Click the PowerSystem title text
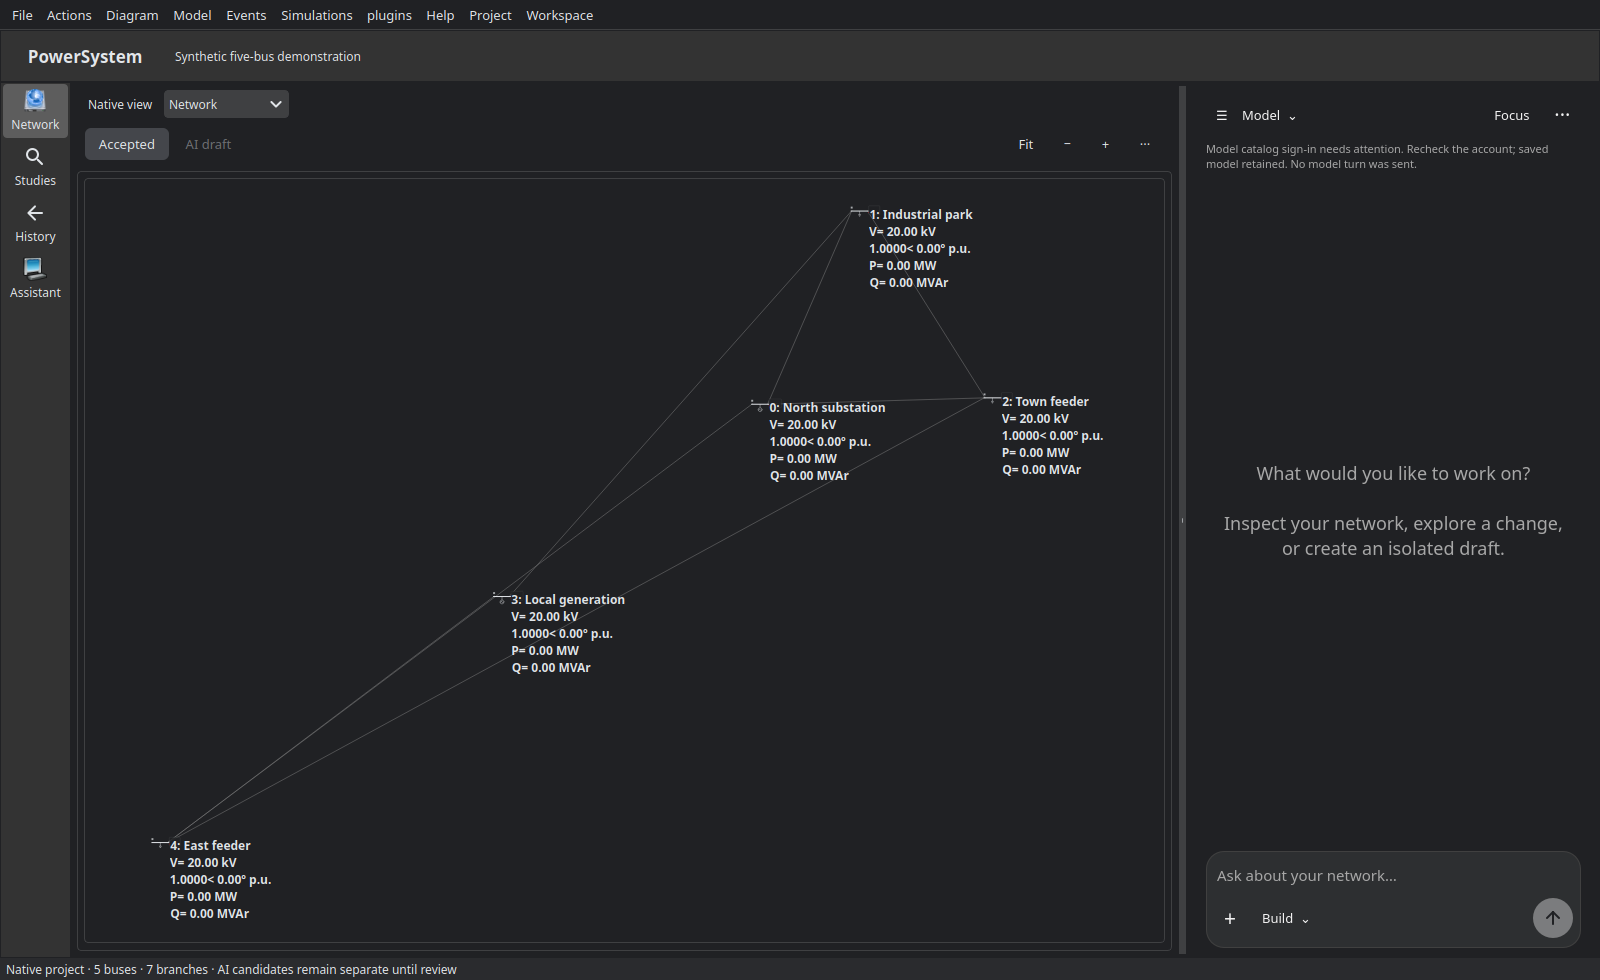1600x980 pixels. pos(85,57)
